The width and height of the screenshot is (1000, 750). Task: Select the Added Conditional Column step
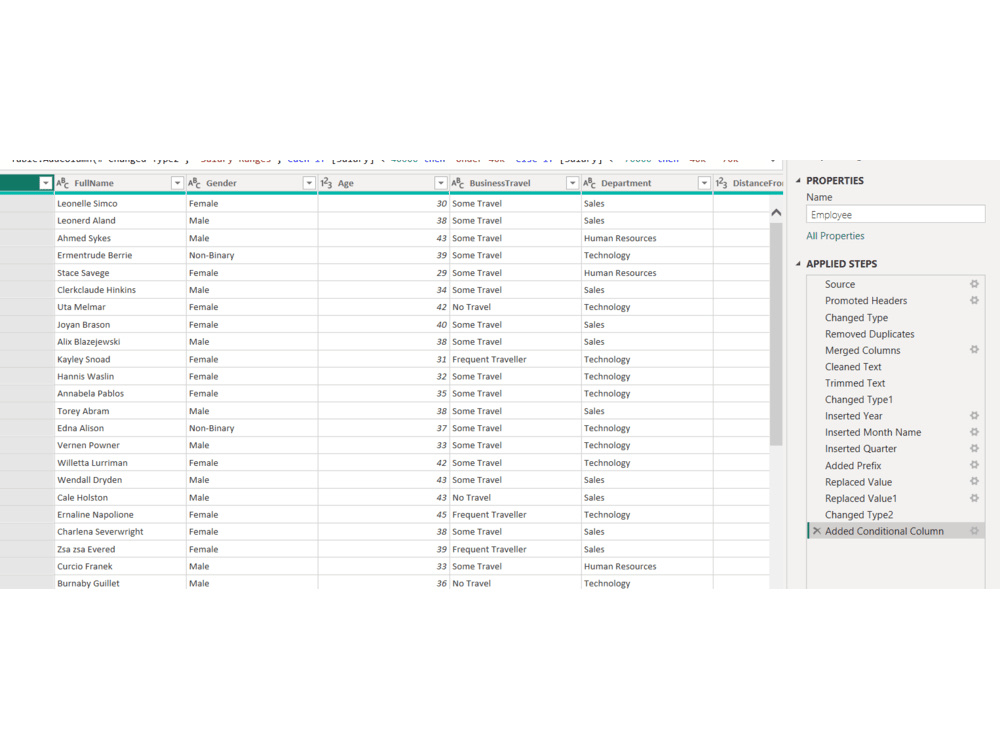884,531
